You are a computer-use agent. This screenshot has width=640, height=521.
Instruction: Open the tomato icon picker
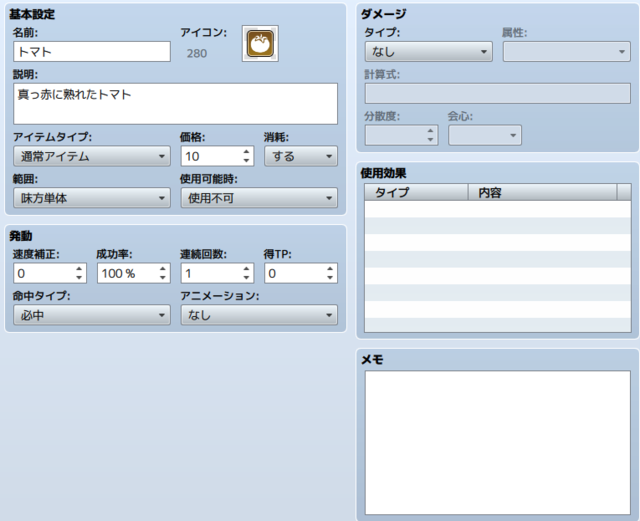pos(260,44)
